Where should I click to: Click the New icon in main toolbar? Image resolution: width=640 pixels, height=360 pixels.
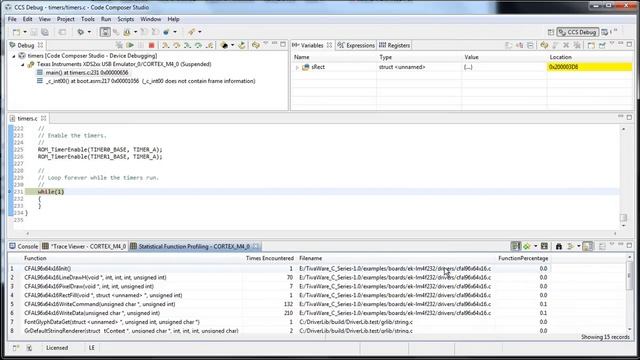tap(16, 32)
